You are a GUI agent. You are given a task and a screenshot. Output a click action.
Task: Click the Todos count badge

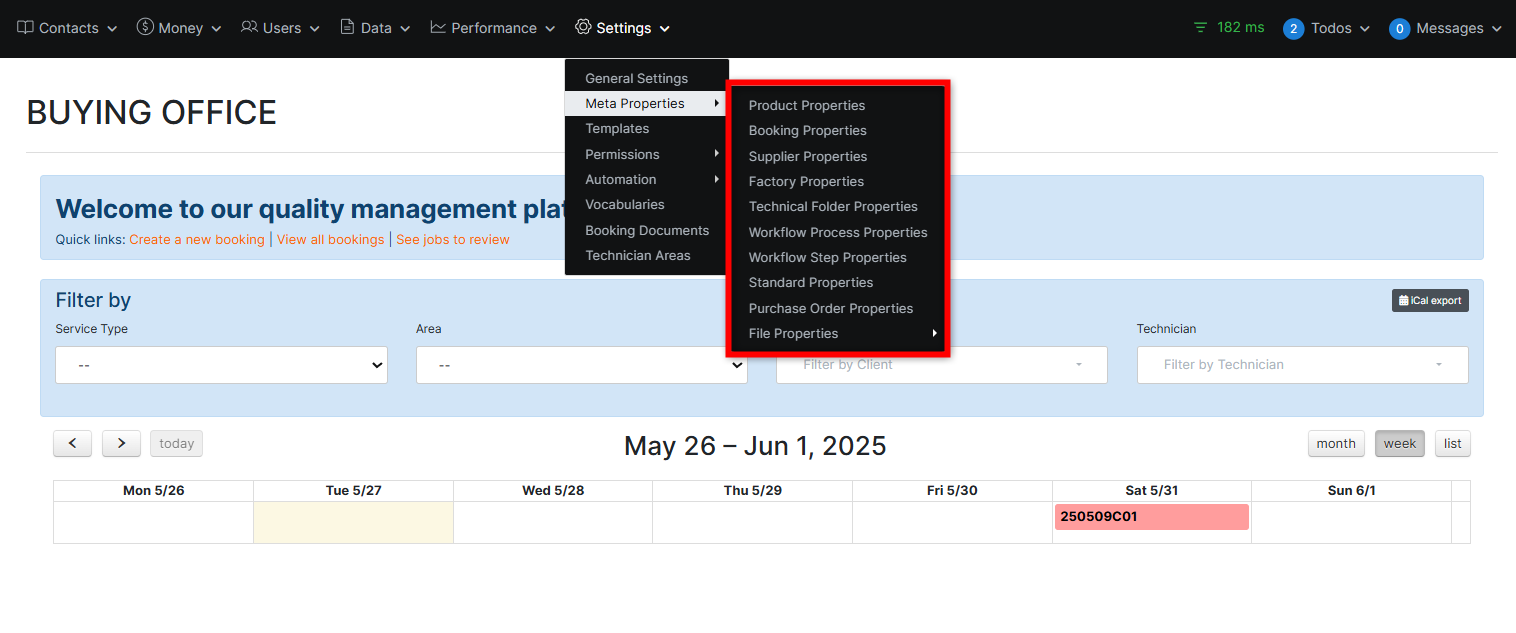(x=1293, y=29)
